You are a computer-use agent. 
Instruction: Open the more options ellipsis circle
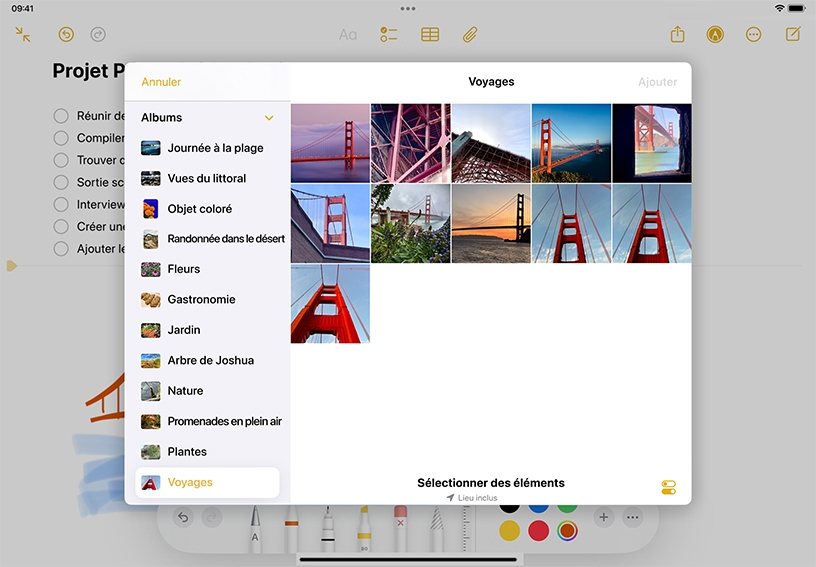pyautogui.click(x=753, y=35)
